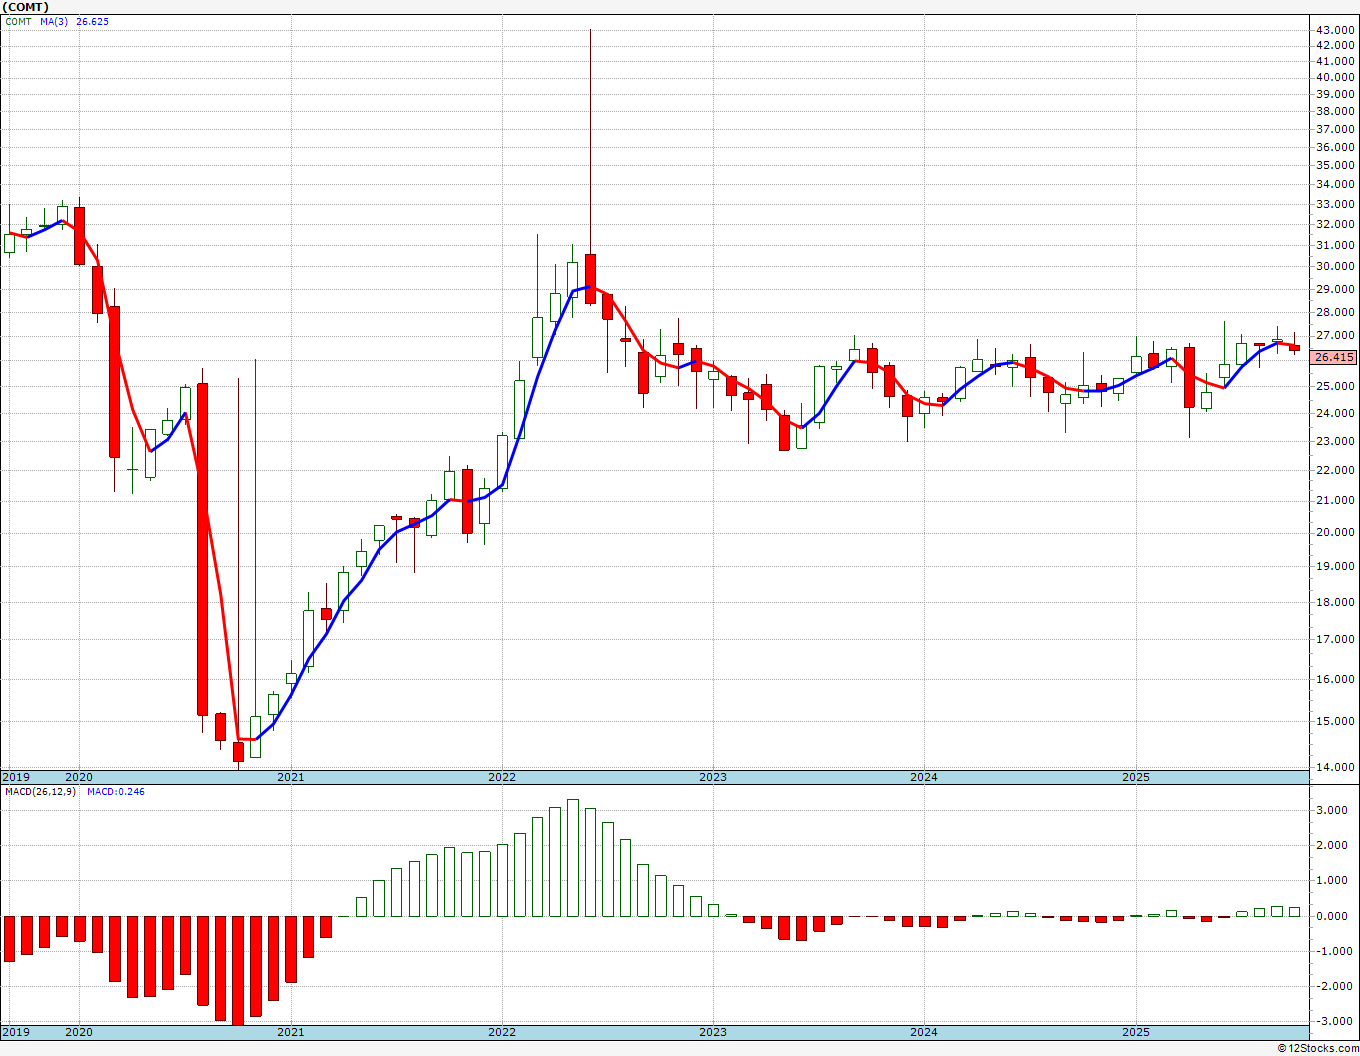Select 2024 on the MACD panel time axis
Screen dimensions: 1360x1056
924,1032
